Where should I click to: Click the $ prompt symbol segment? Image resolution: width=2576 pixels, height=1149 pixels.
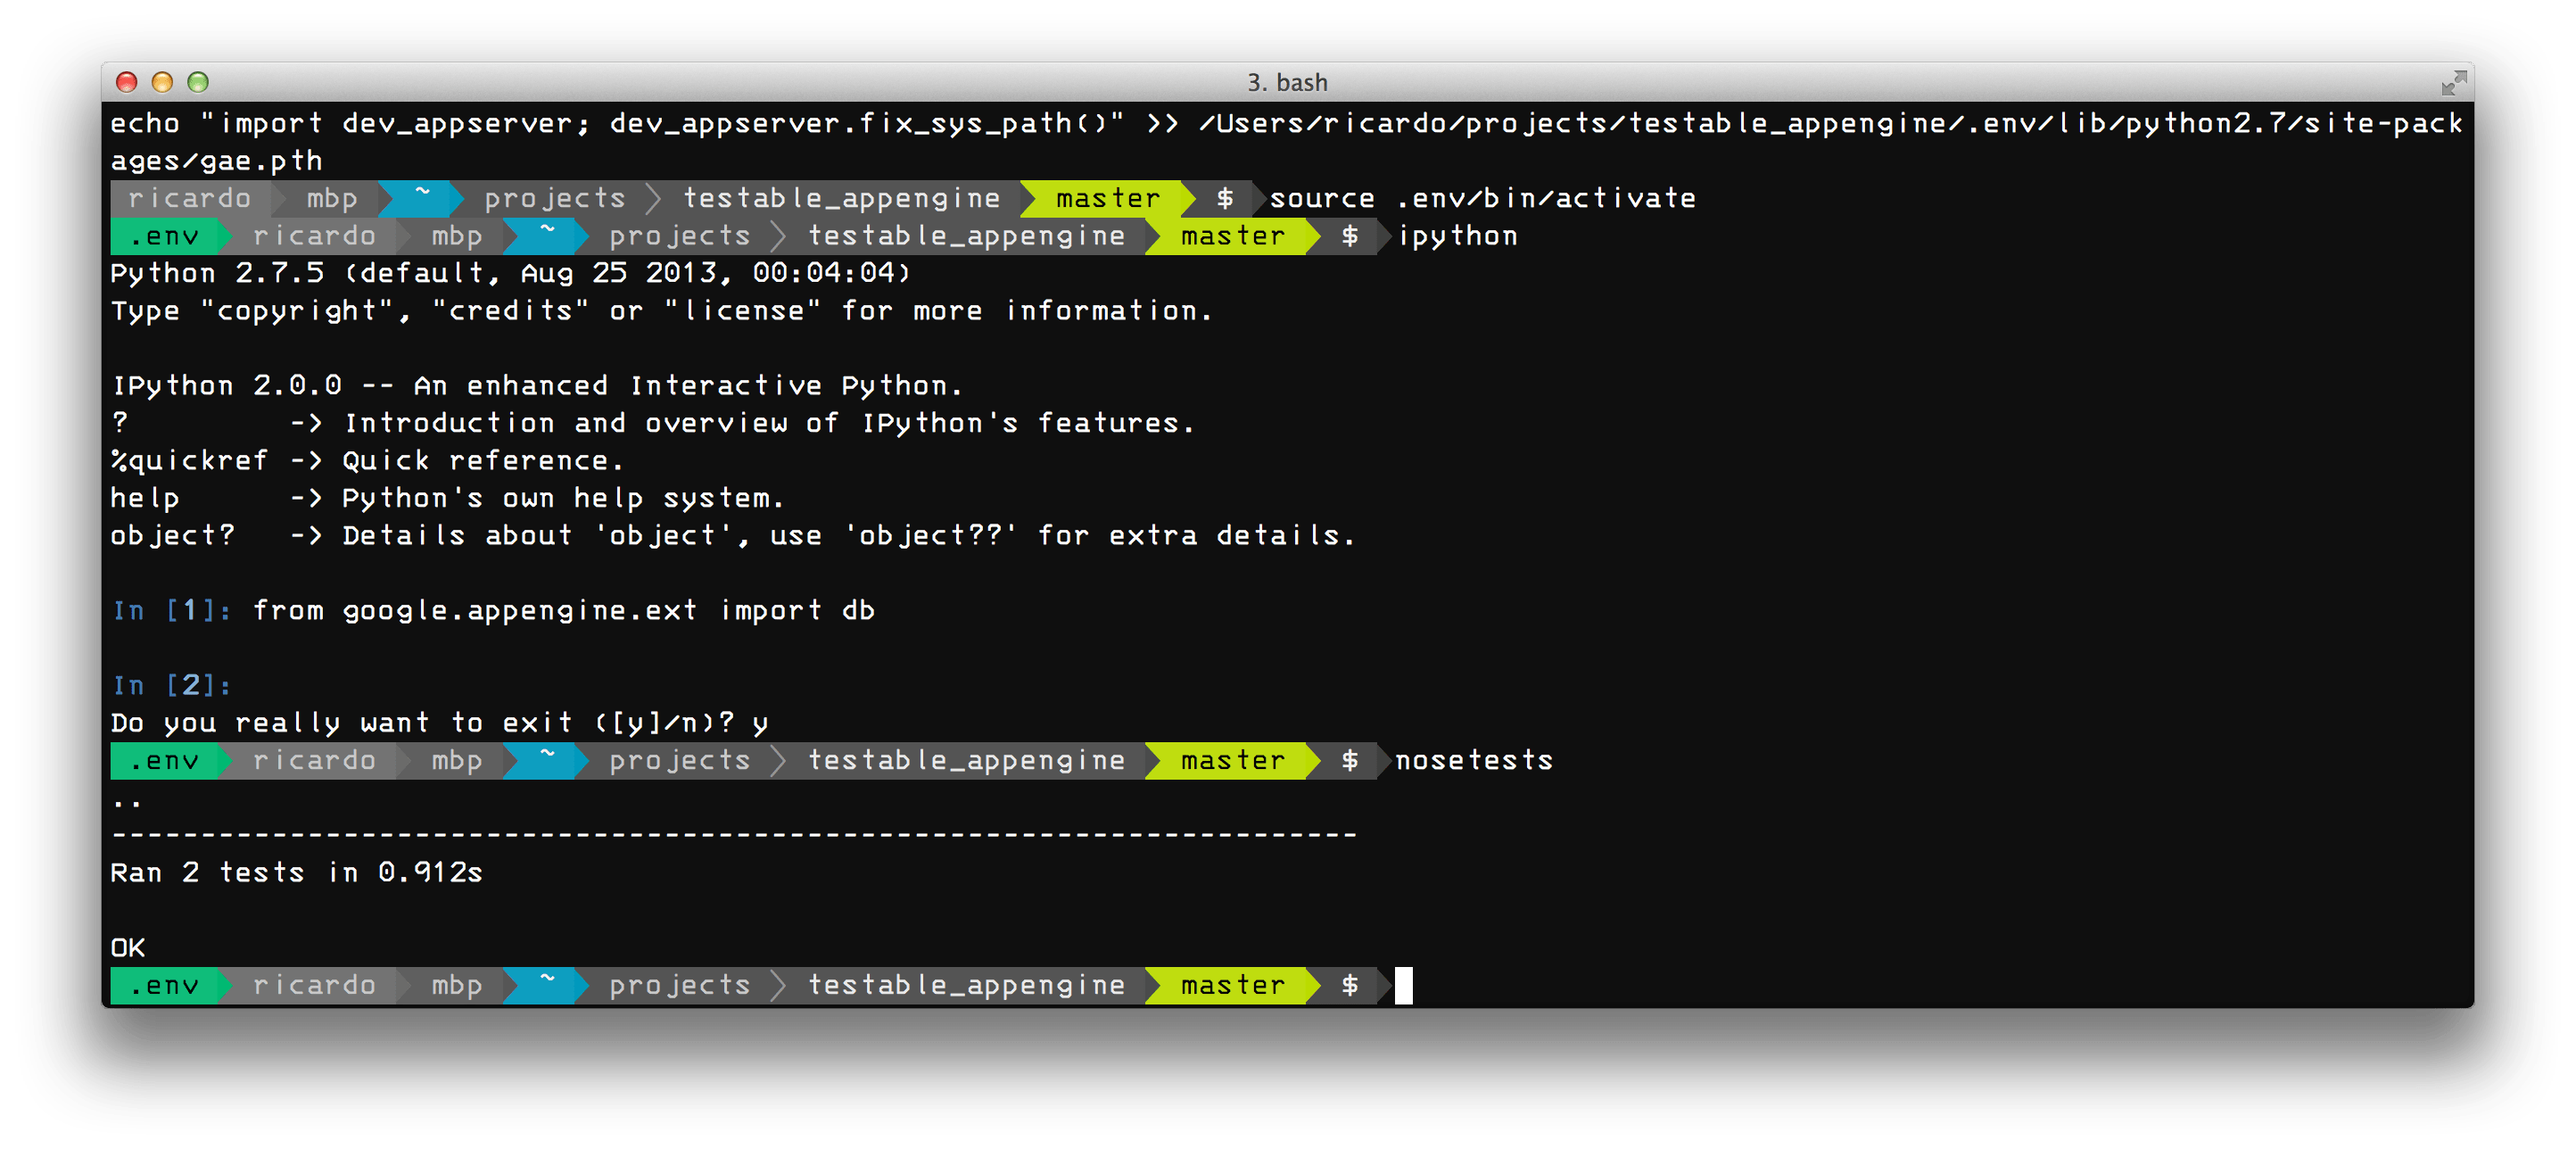point(1350,985)
